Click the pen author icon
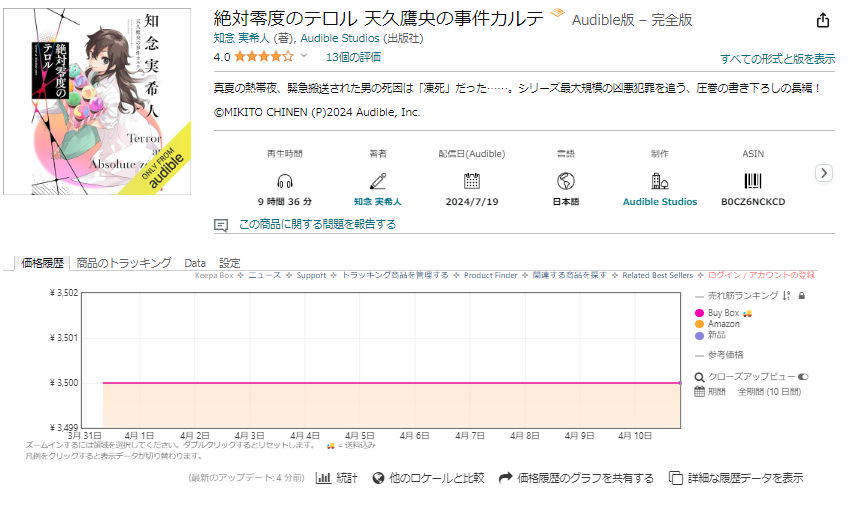 coord(378,180)
